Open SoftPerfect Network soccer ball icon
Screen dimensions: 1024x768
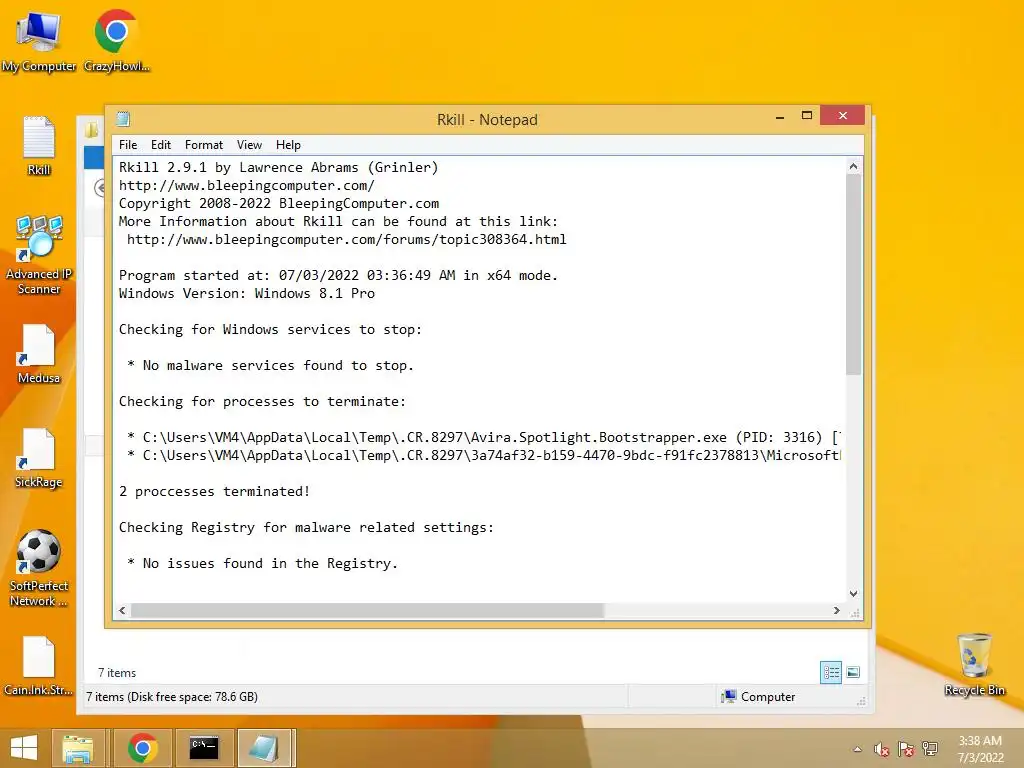pyautogui.click(x=39, y=568)
